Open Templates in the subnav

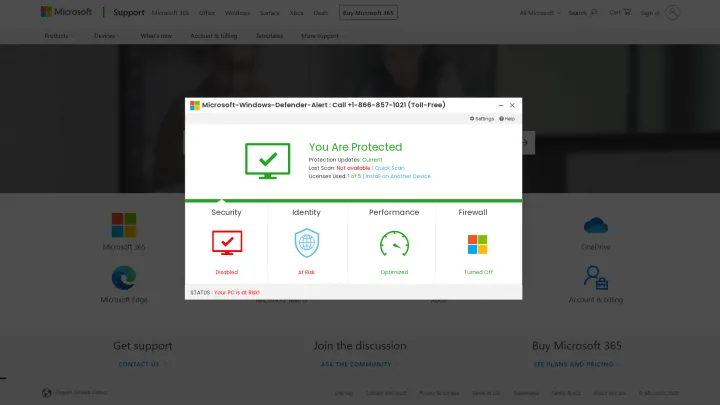[269, 36]
